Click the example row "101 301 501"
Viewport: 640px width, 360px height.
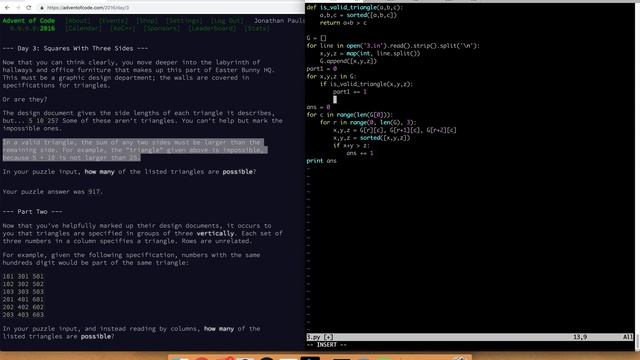coord(23,276)
